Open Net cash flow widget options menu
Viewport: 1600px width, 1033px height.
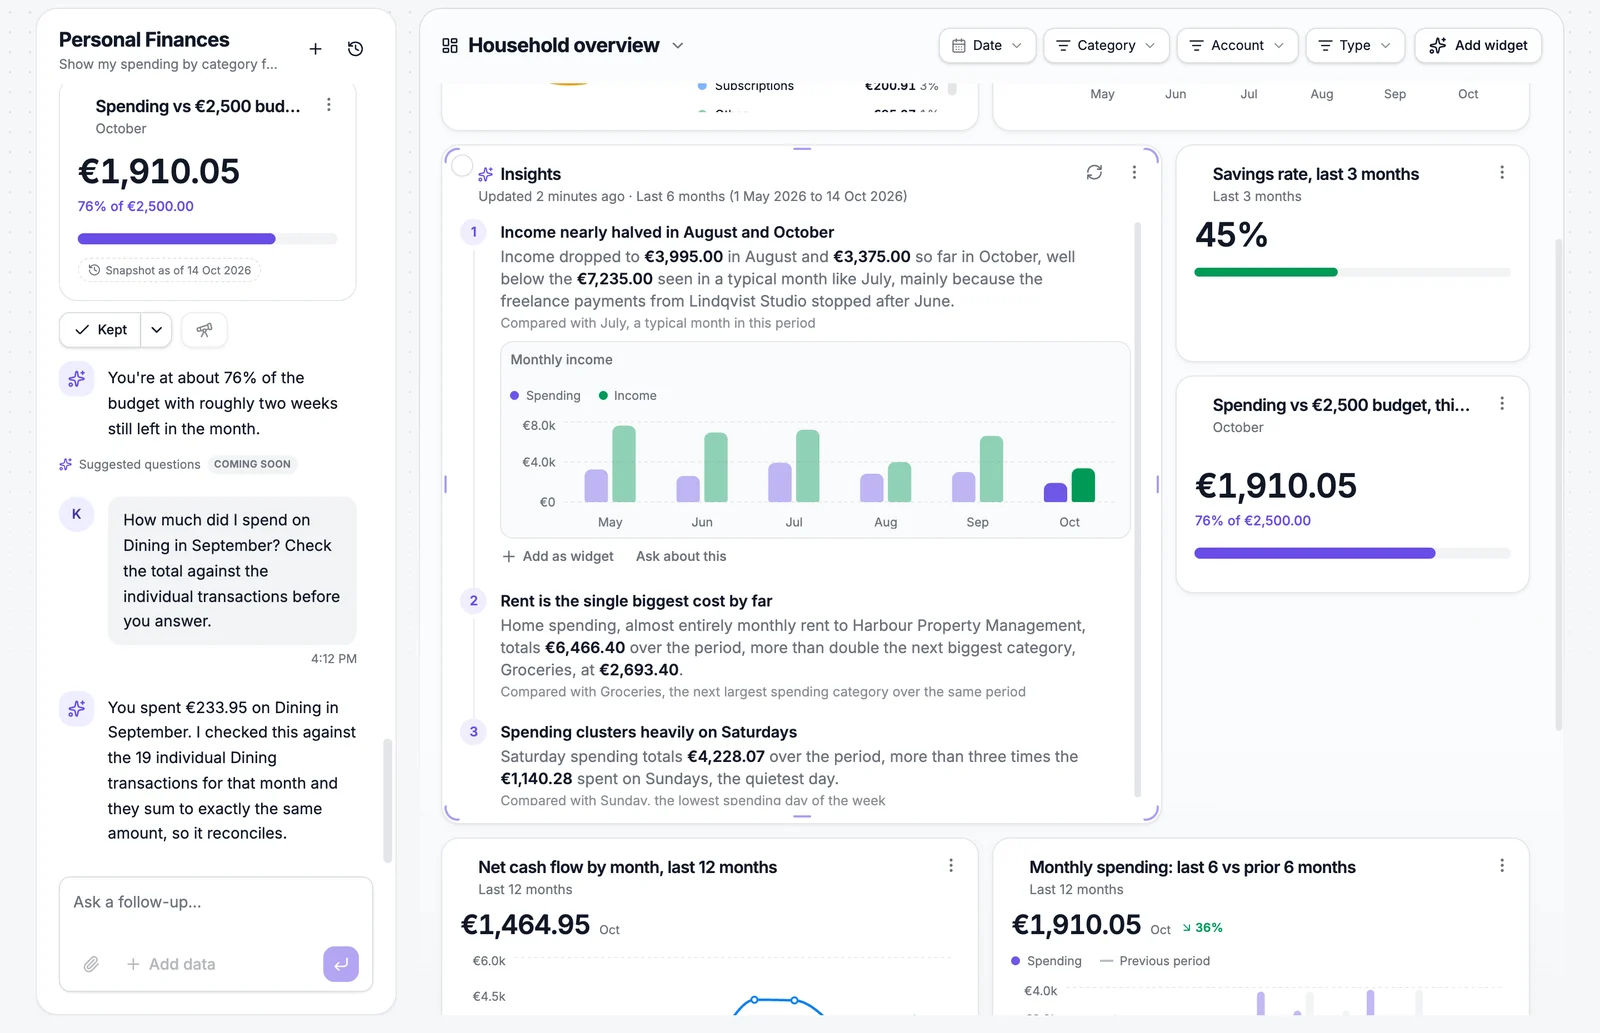click(951, 865)
